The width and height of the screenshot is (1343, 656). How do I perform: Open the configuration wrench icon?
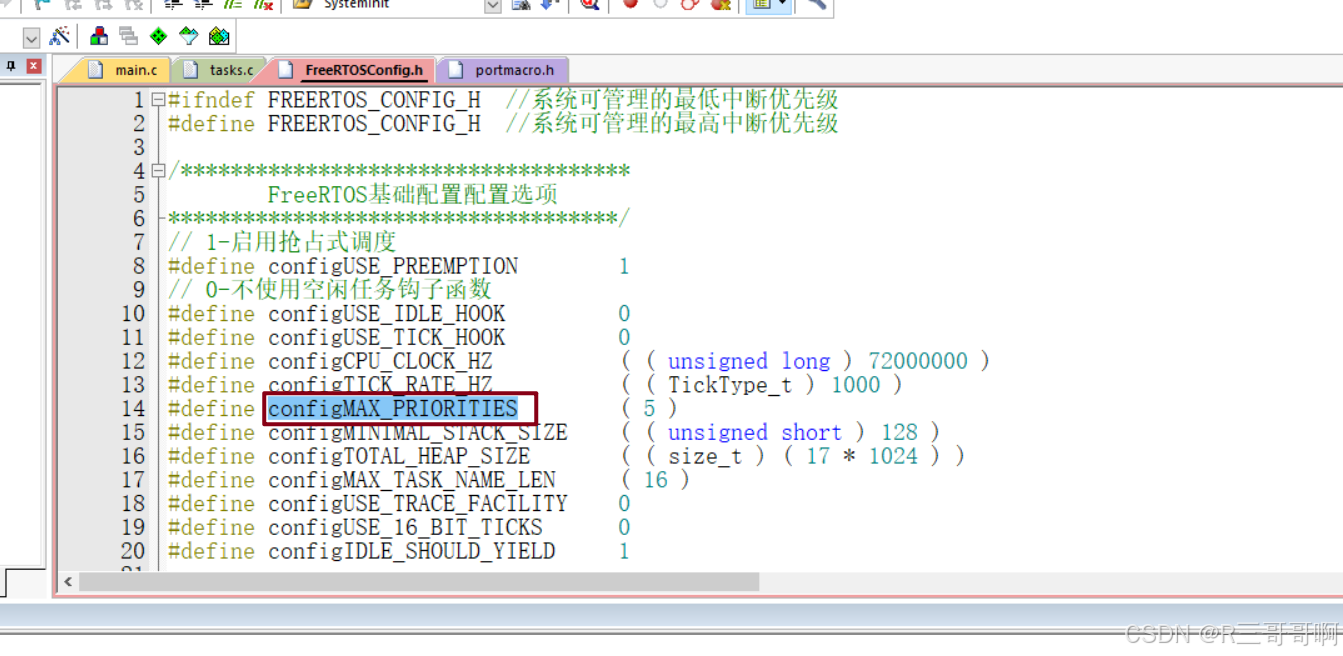point(817,4)
